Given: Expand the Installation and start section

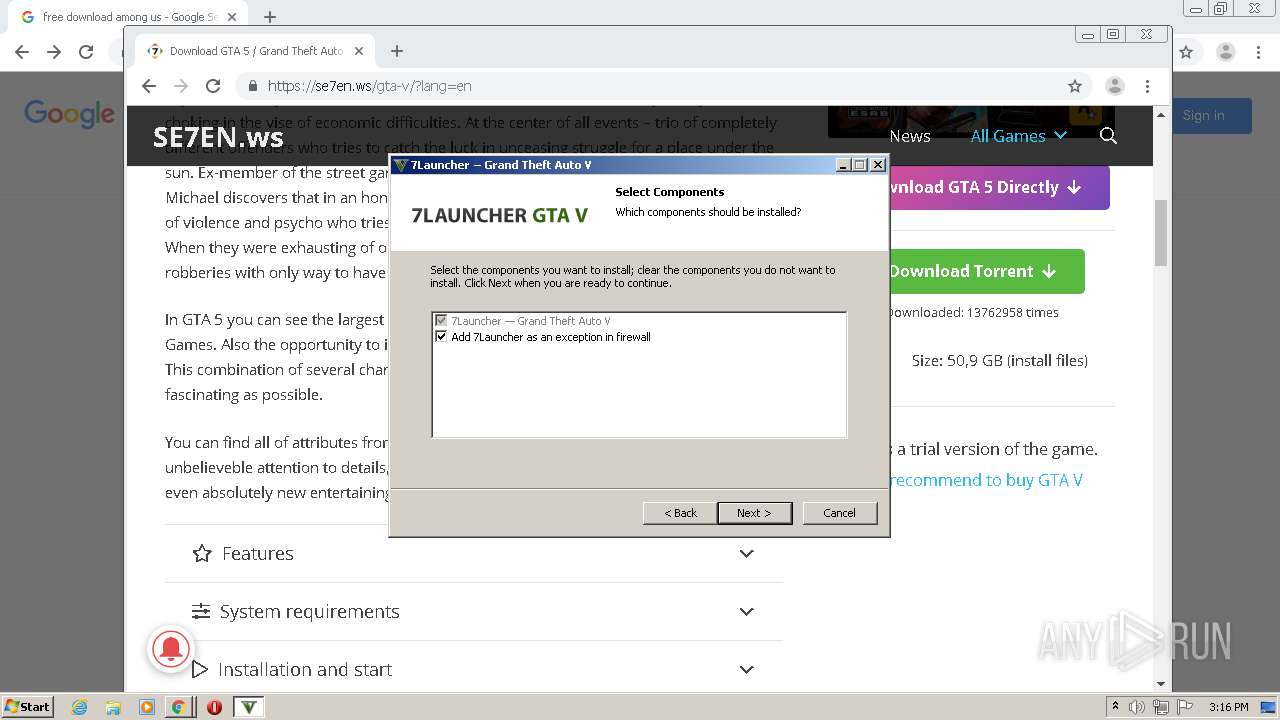Looking at the screenshot, I should (473, 669).
